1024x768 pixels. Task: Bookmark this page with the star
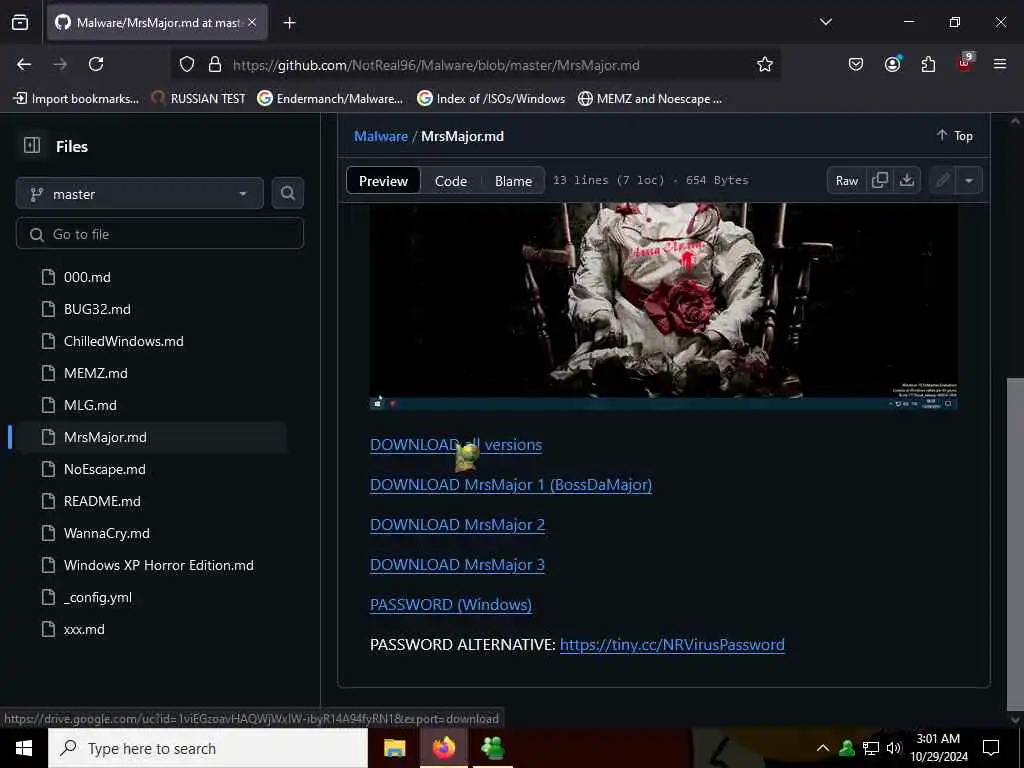point(765,64)
